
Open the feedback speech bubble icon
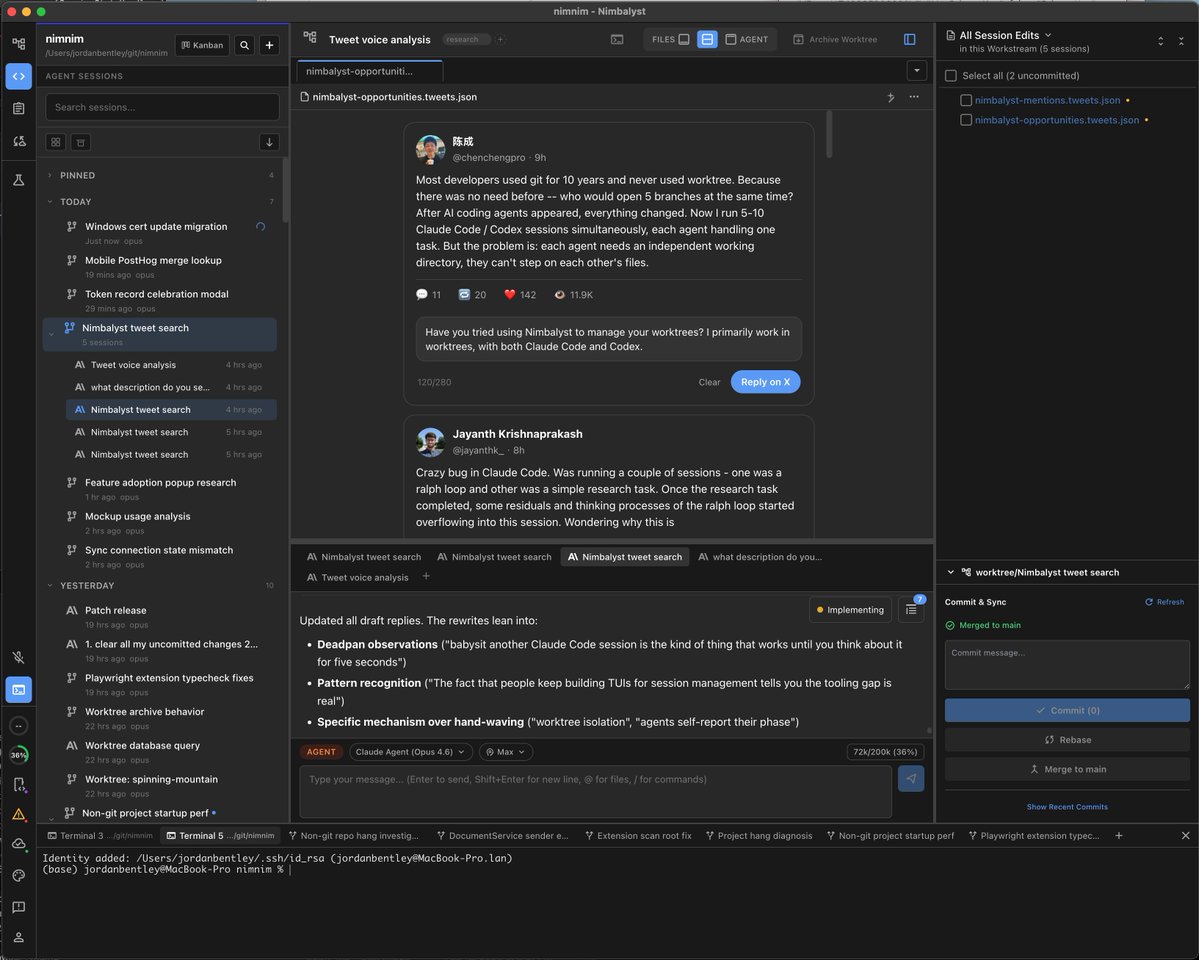click(x=18, y=907)
